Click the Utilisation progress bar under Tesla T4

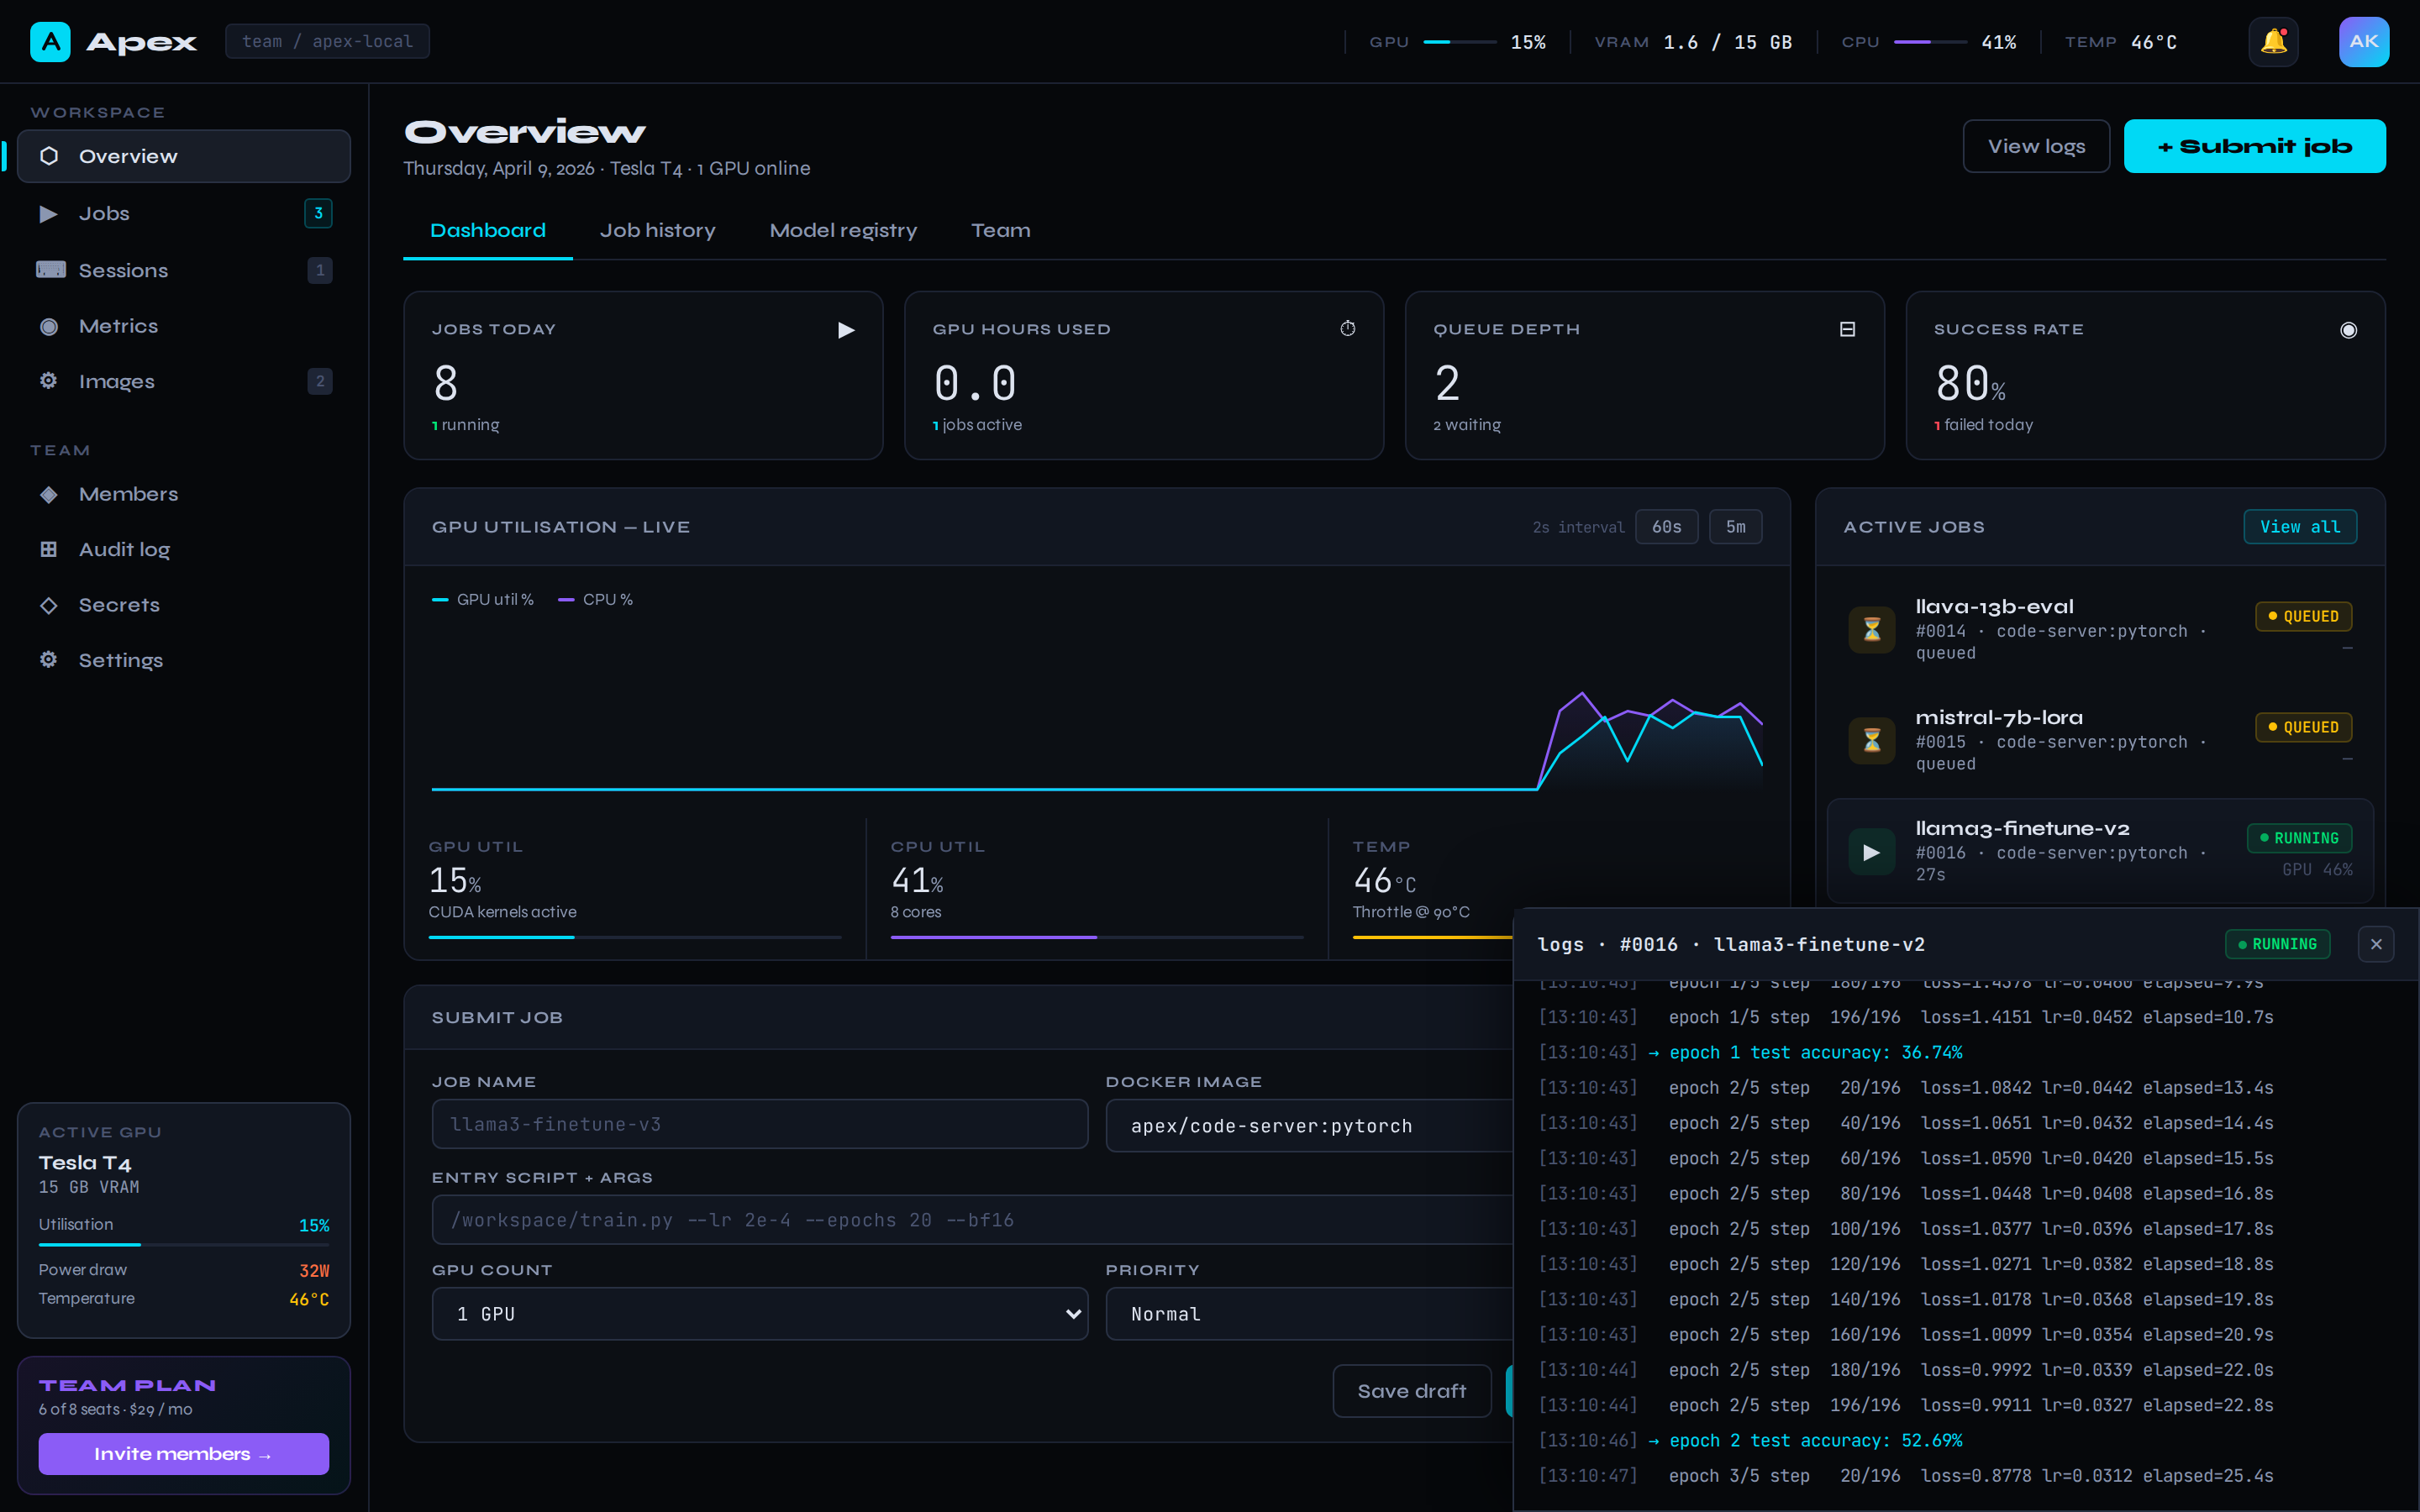tap(183, 1245)
